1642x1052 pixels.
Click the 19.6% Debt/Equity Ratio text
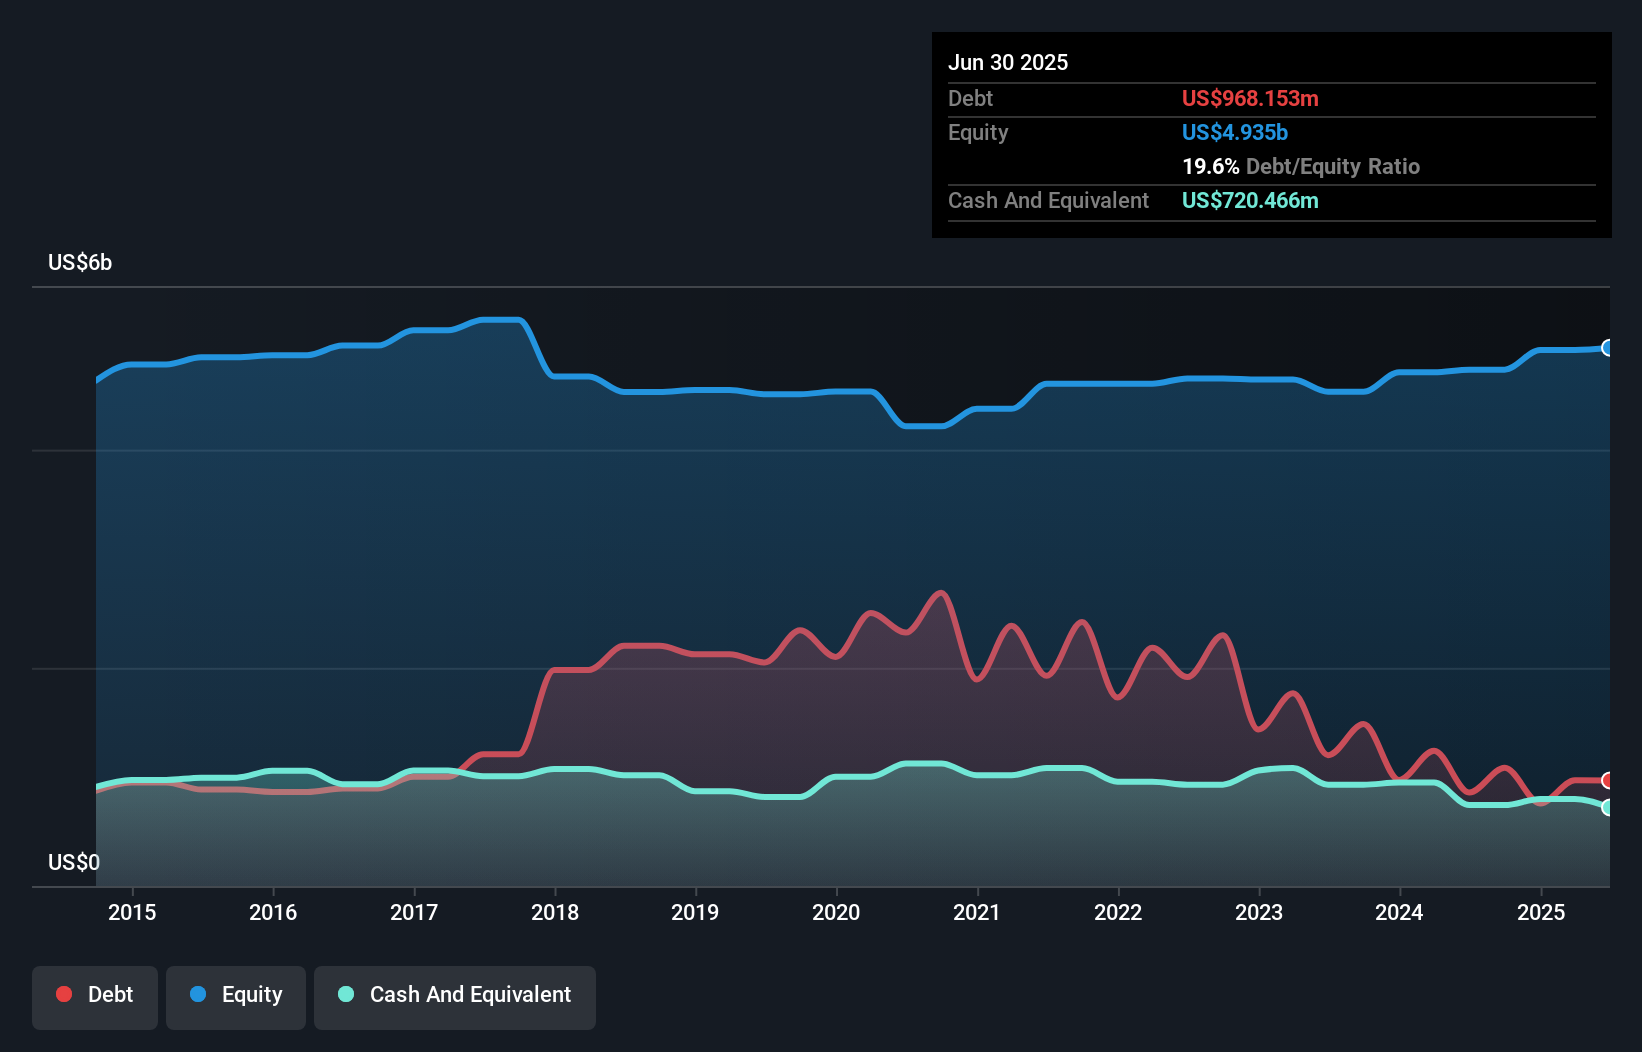[x=1301, y=166]
